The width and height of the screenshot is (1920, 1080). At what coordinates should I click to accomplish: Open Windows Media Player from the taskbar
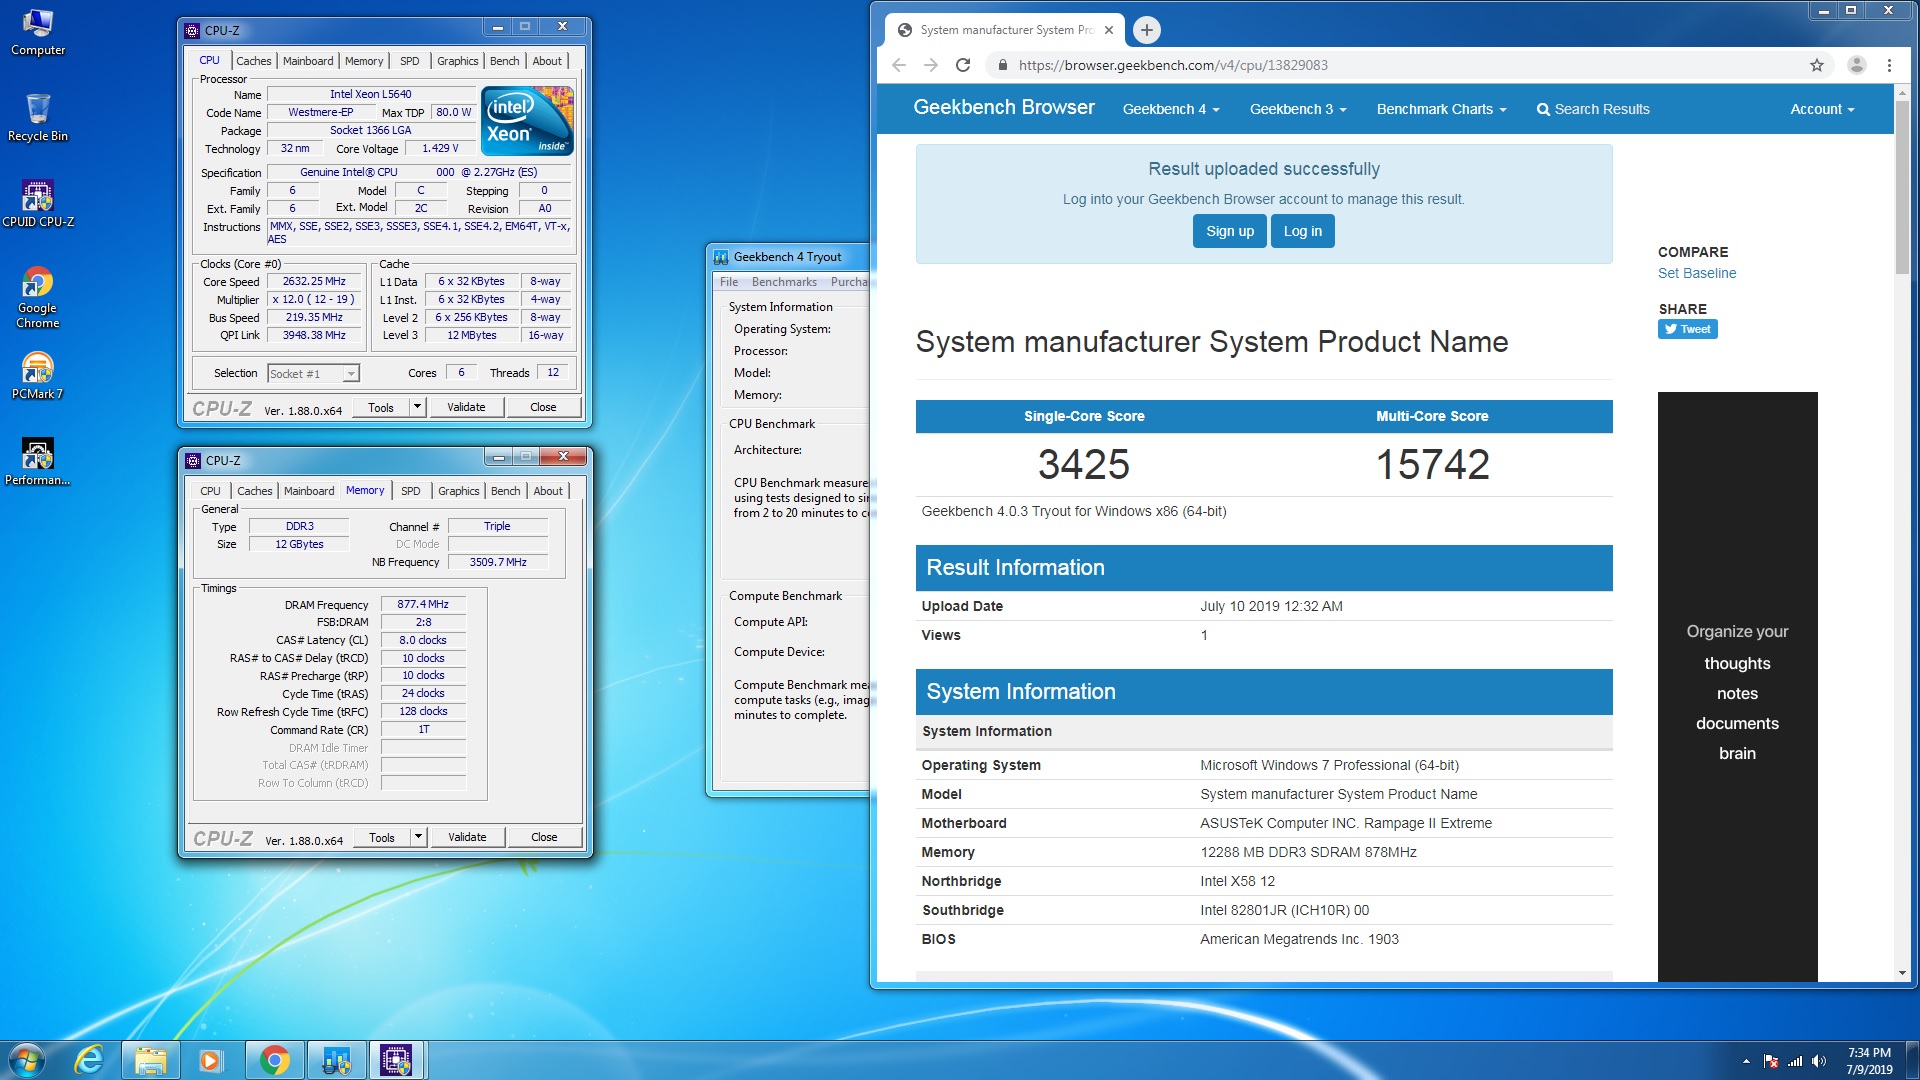tap(211, 1060)
